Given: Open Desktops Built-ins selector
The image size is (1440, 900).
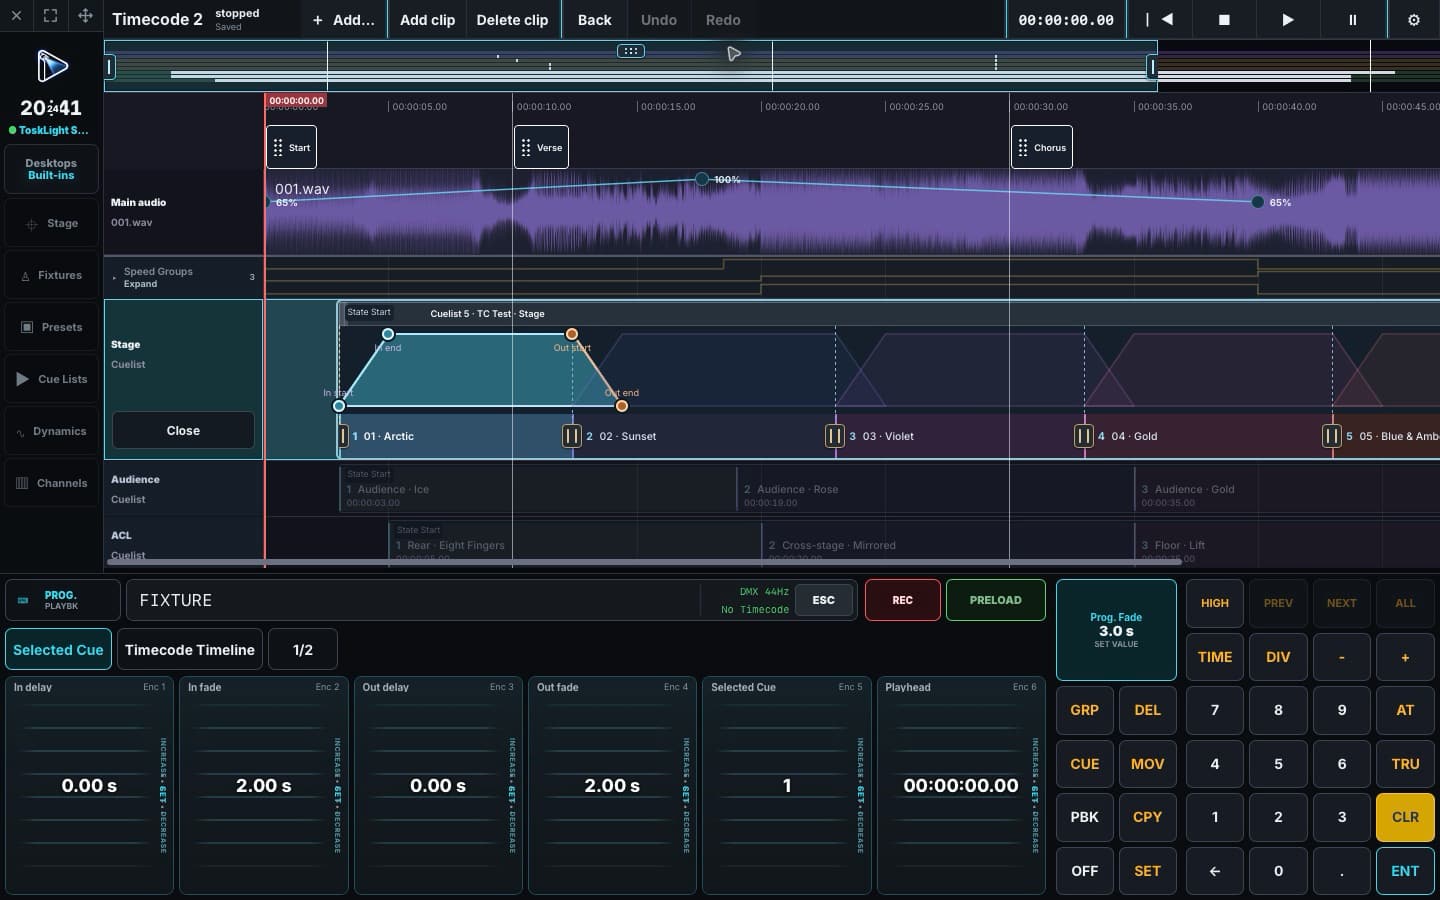Looking at the screenshot, I should (51, 169).
